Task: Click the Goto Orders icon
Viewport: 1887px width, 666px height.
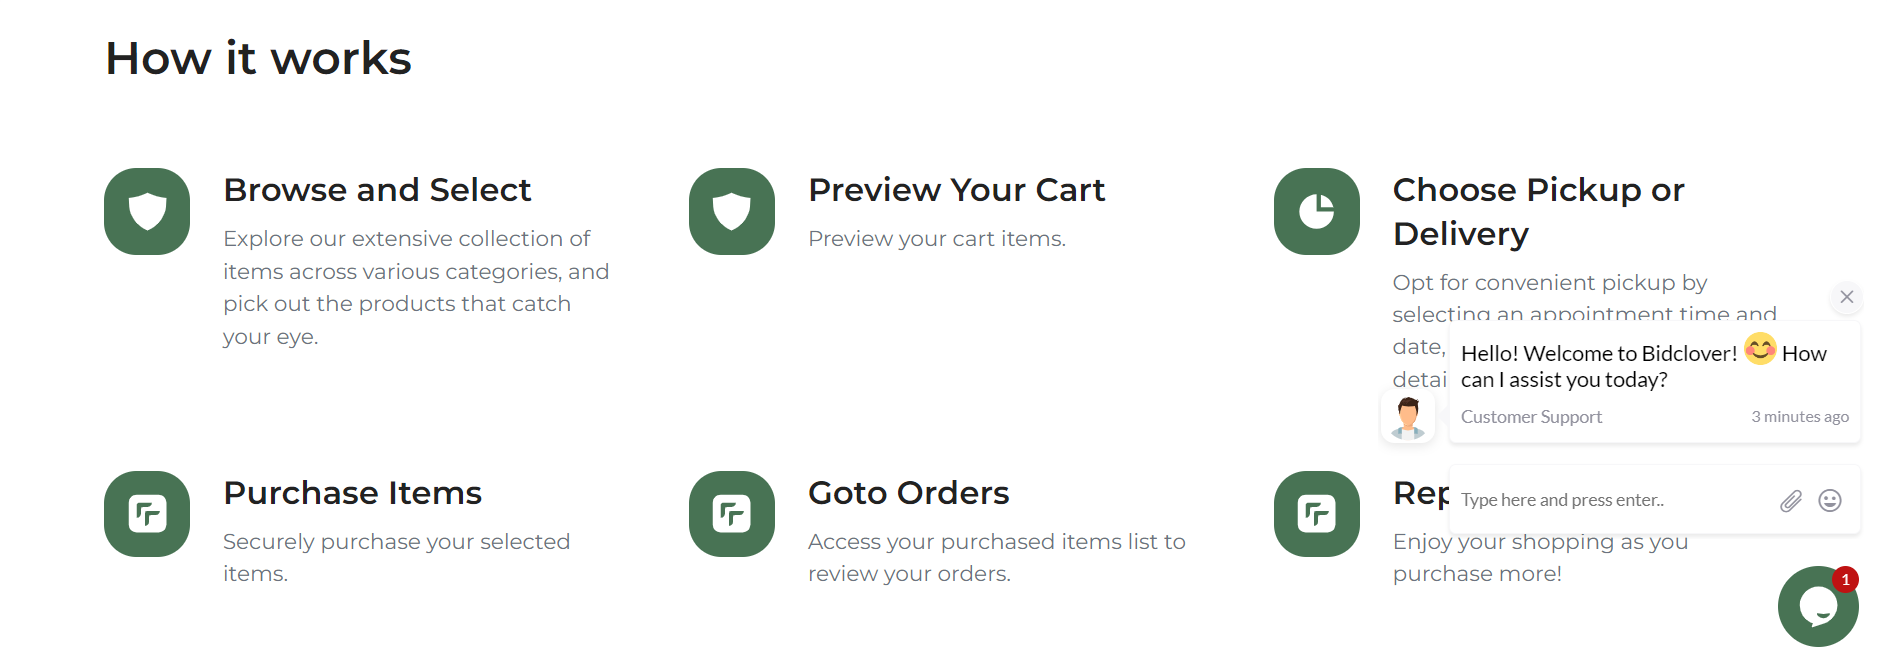Action: pos(732,514)
